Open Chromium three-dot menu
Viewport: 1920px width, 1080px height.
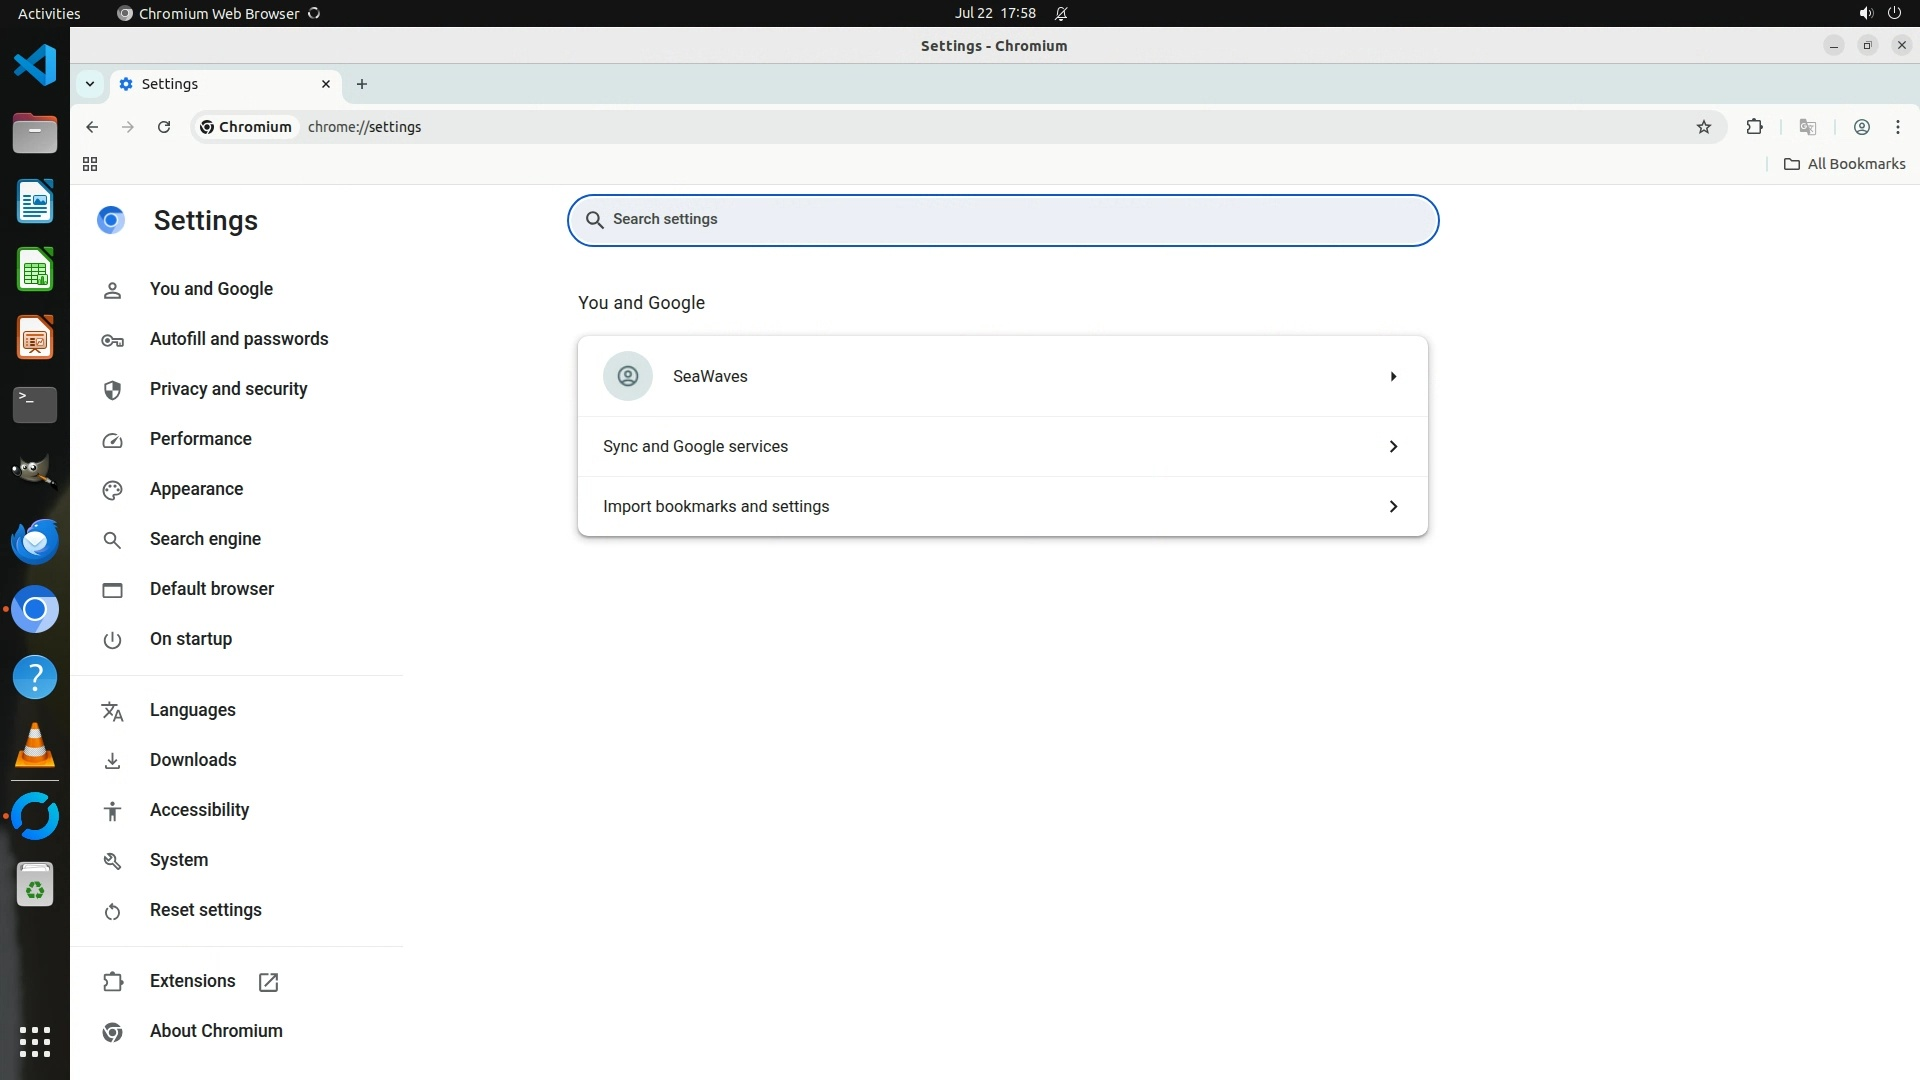coord(1897,127)
